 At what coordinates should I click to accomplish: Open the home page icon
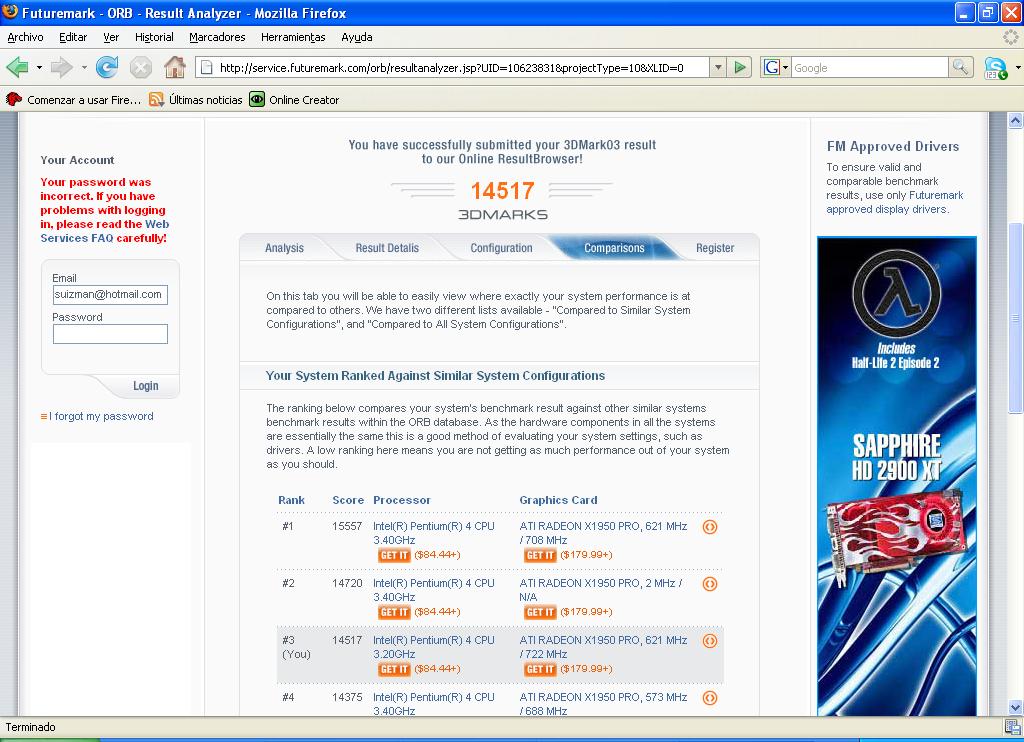(174, 67)
